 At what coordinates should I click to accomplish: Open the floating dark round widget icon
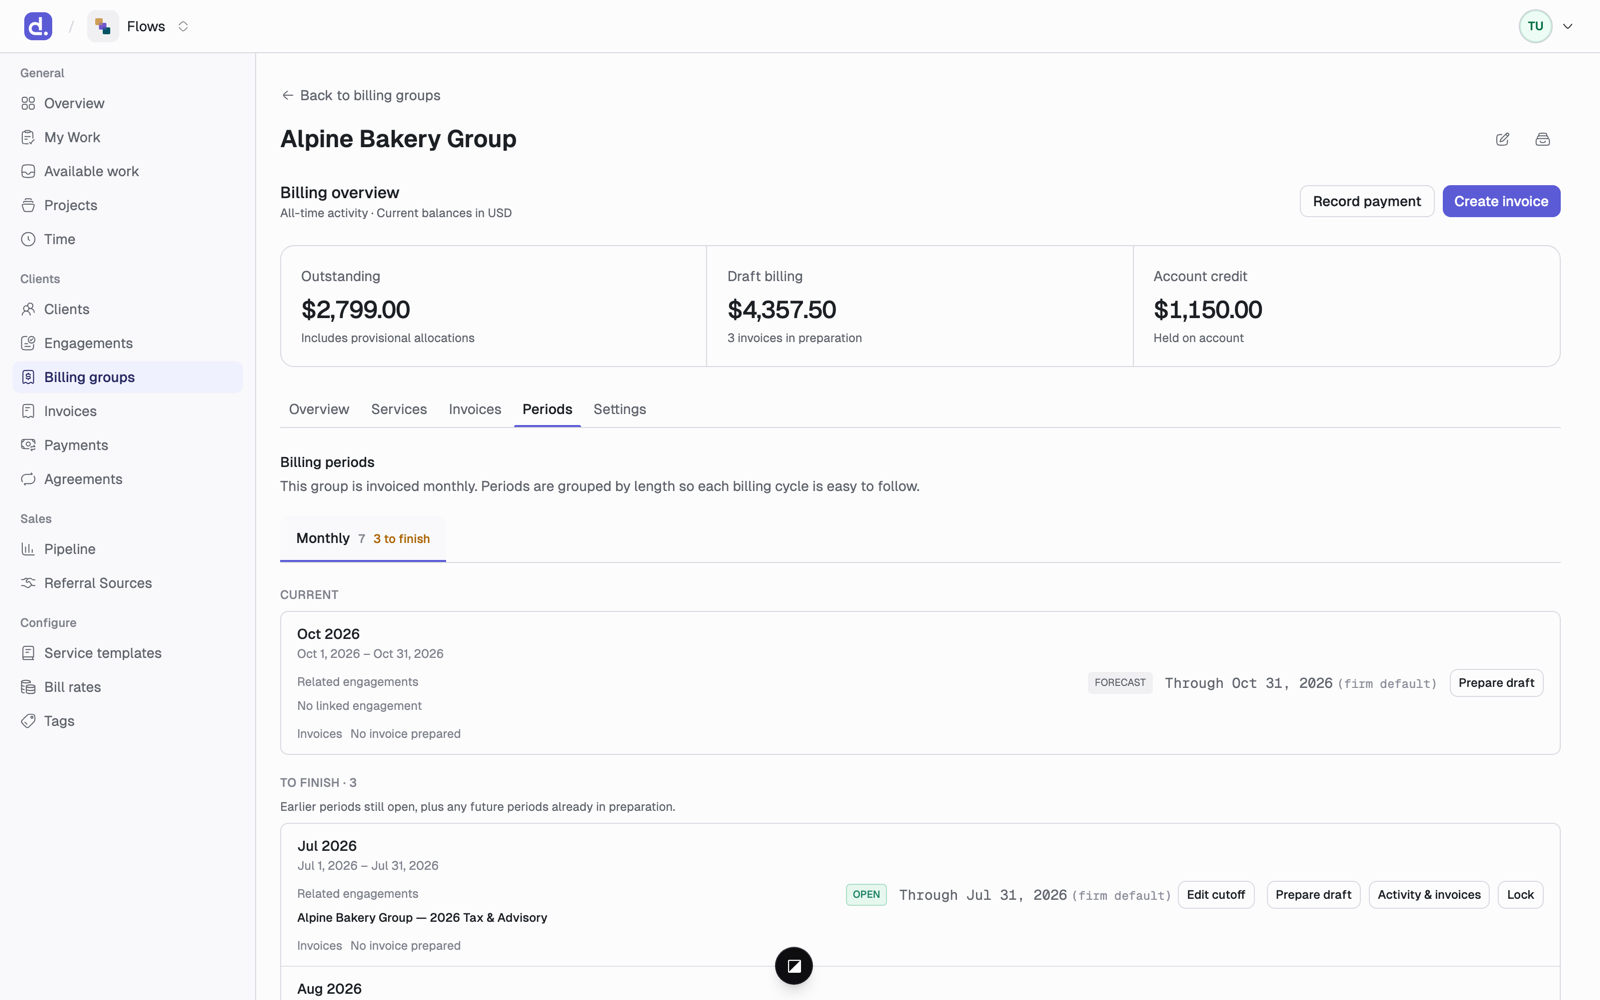[793, 966]
